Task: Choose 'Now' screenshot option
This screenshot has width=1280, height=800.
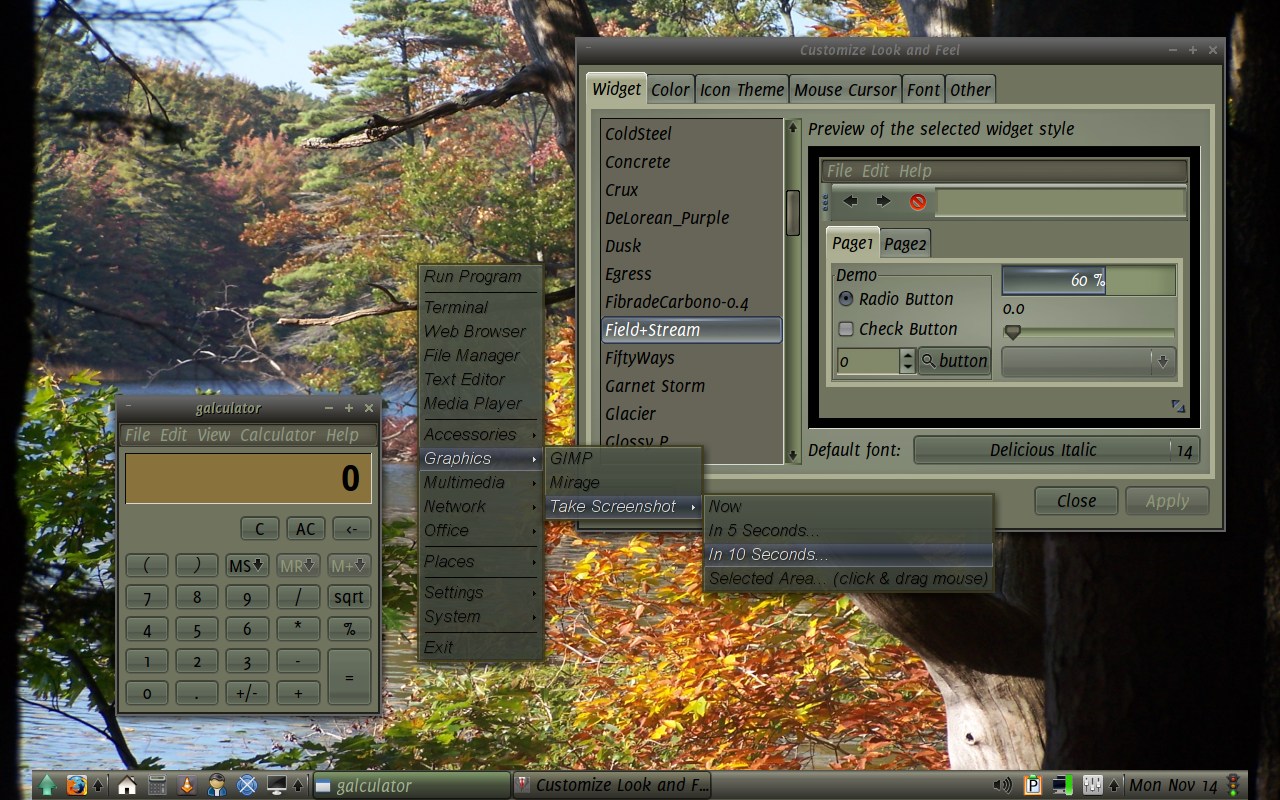Action: coord(848,506)
